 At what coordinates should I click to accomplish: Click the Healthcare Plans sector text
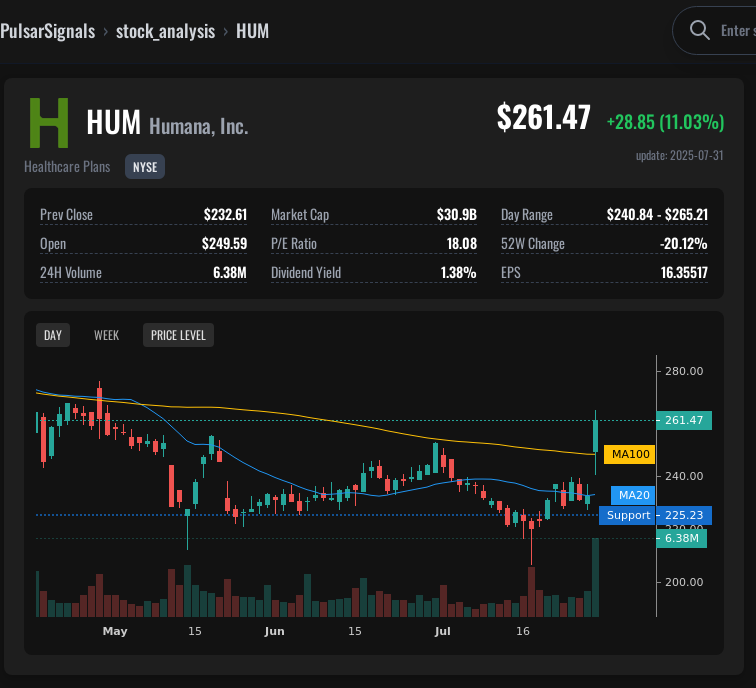tap(67, 167)
